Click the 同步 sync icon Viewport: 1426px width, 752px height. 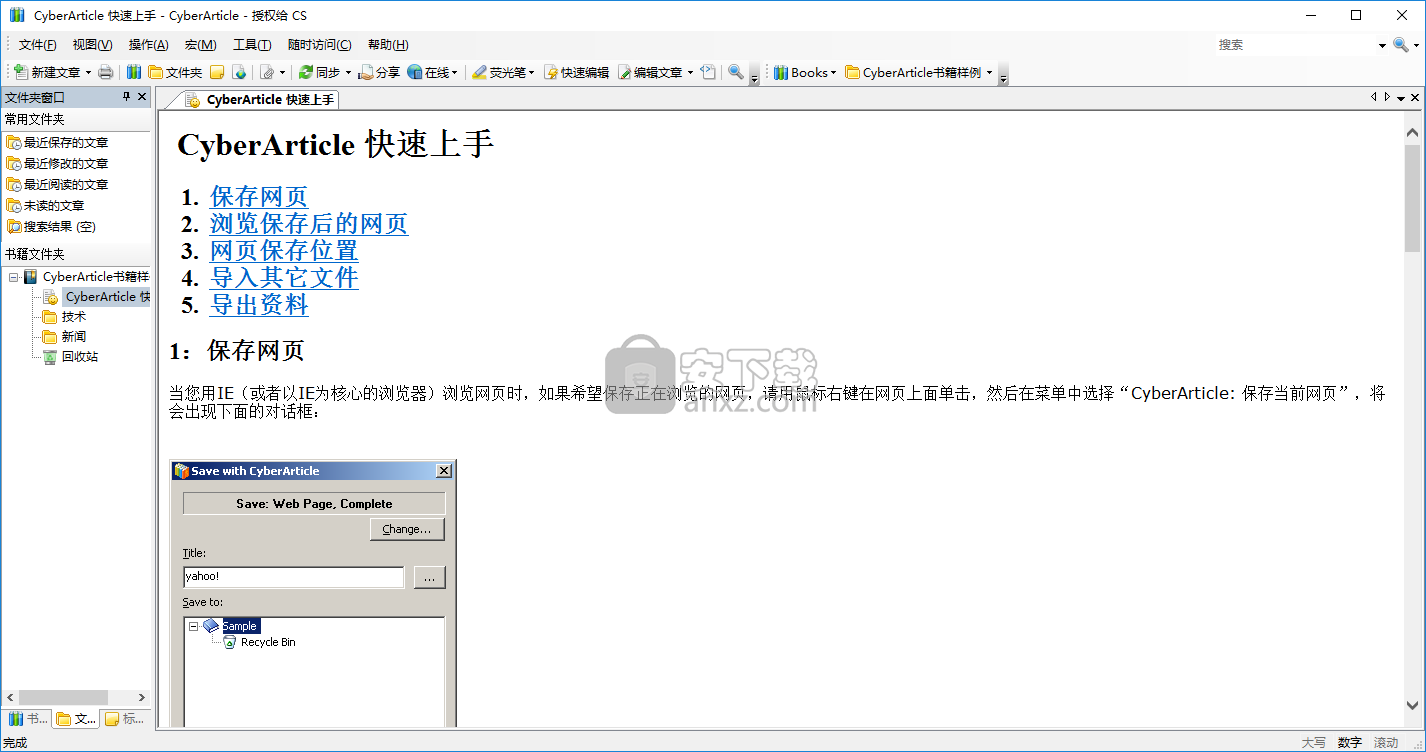(305, 72)
